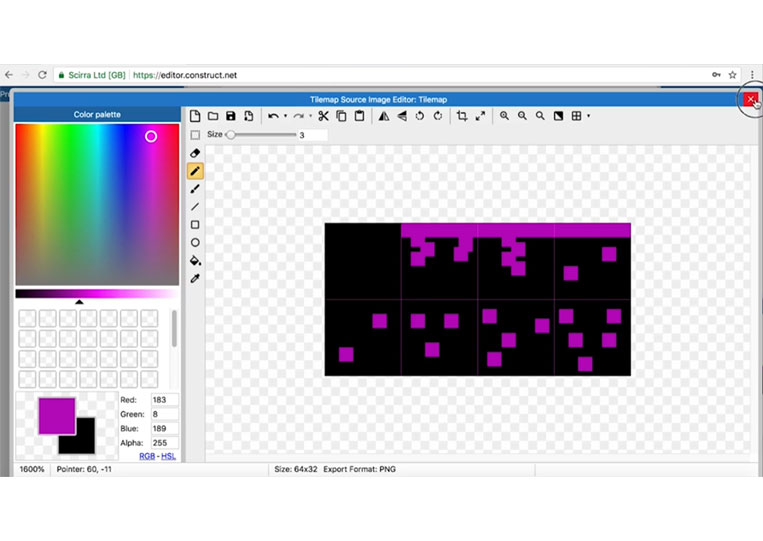Click the Export Format: PNG status text
This screenshot has width=763, height=541.
pos(360,469)
